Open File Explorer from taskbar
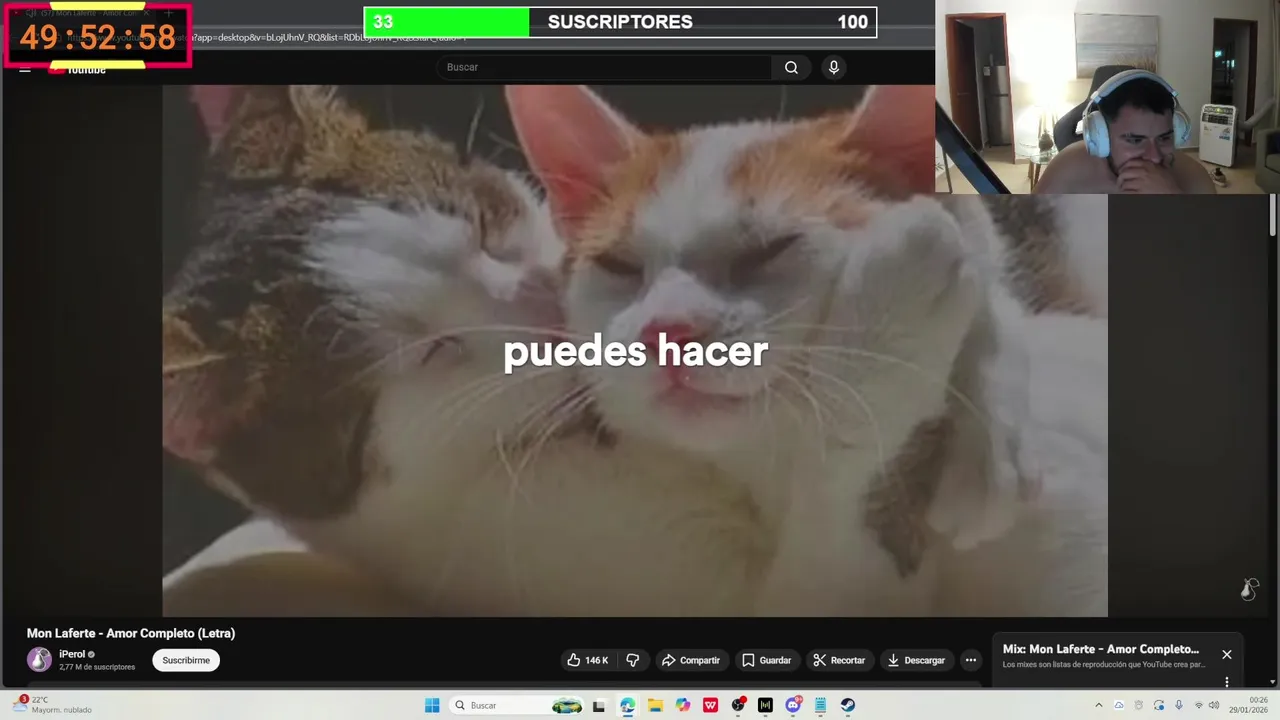 [x=655, y=705]
